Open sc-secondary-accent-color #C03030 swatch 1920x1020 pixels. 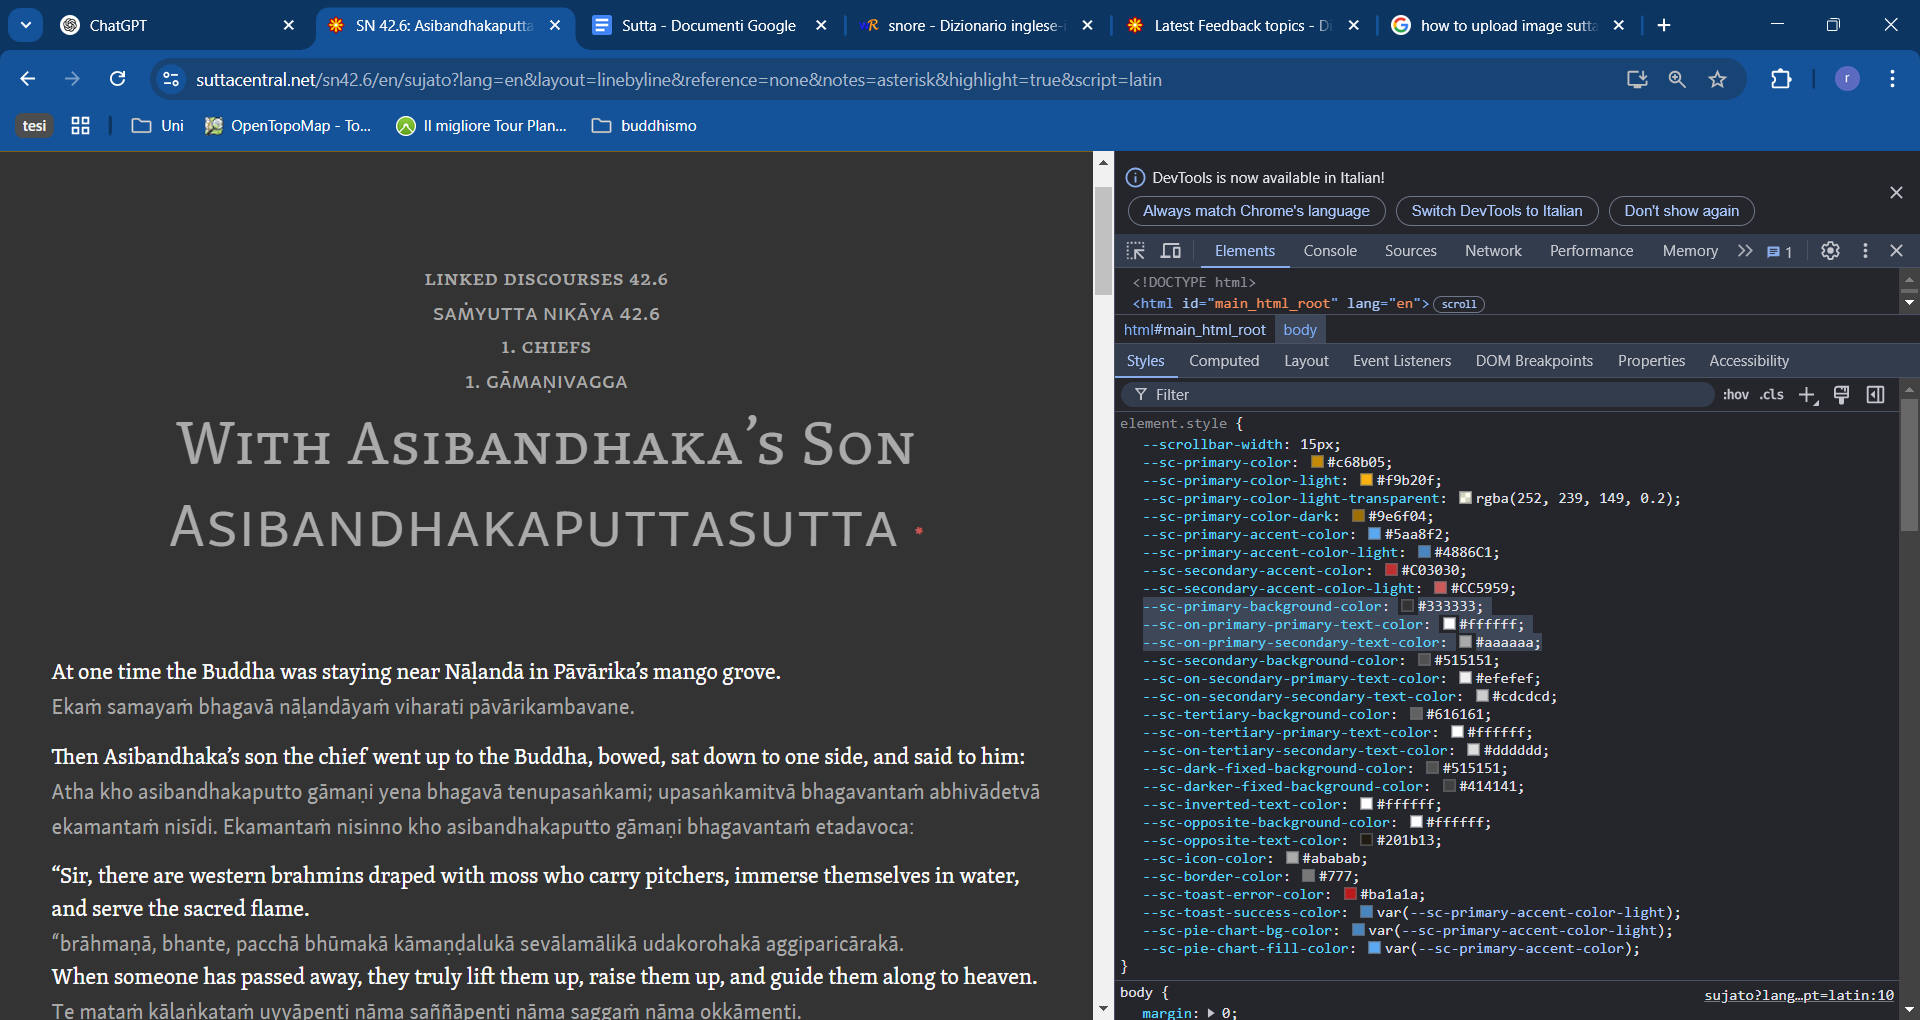(x=1391, y=570)
